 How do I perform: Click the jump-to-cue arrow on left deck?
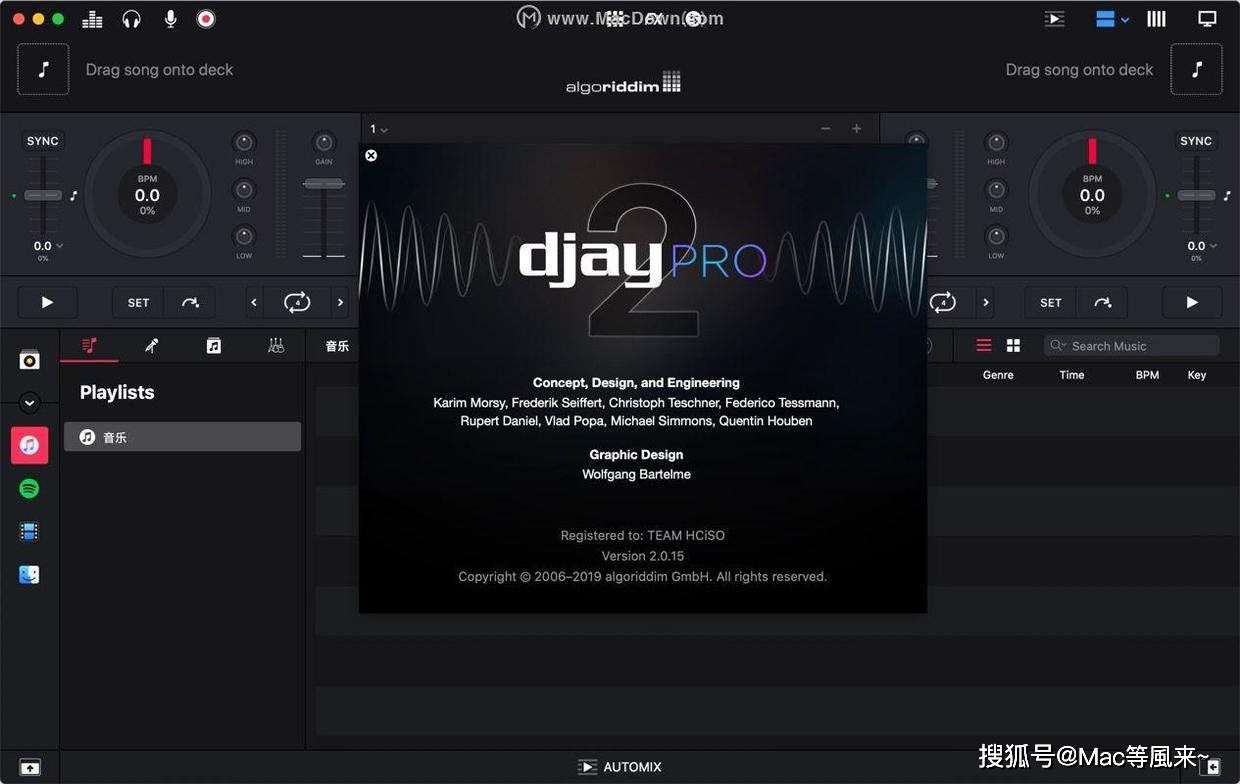tap(190, 302)
